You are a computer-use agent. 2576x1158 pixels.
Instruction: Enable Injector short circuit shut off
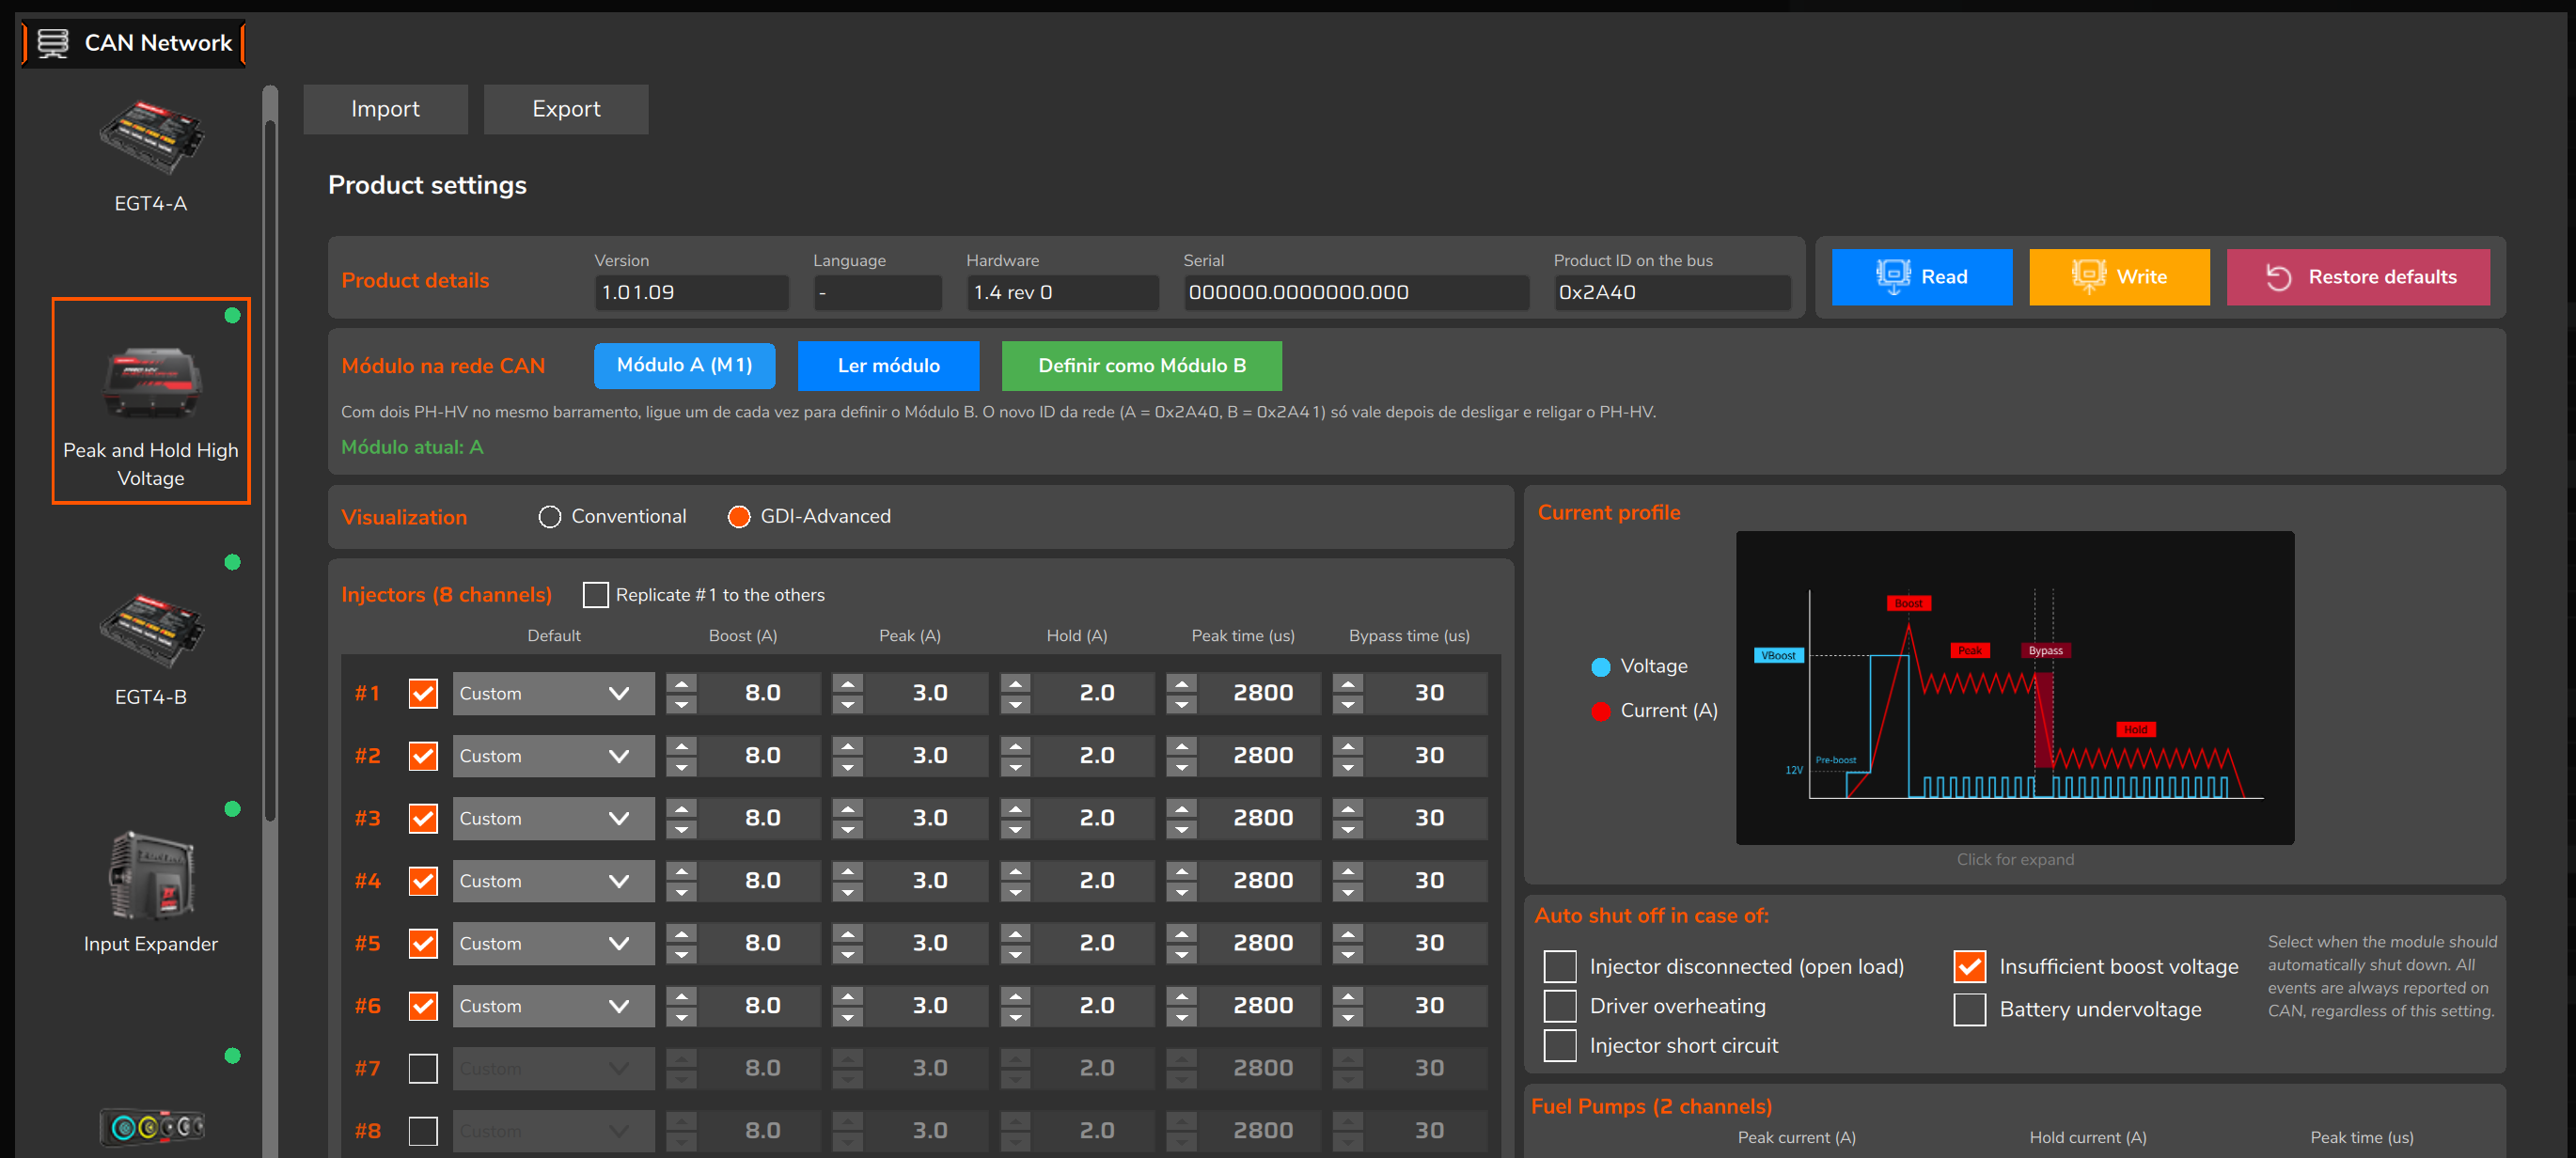coord(1559,1045)
